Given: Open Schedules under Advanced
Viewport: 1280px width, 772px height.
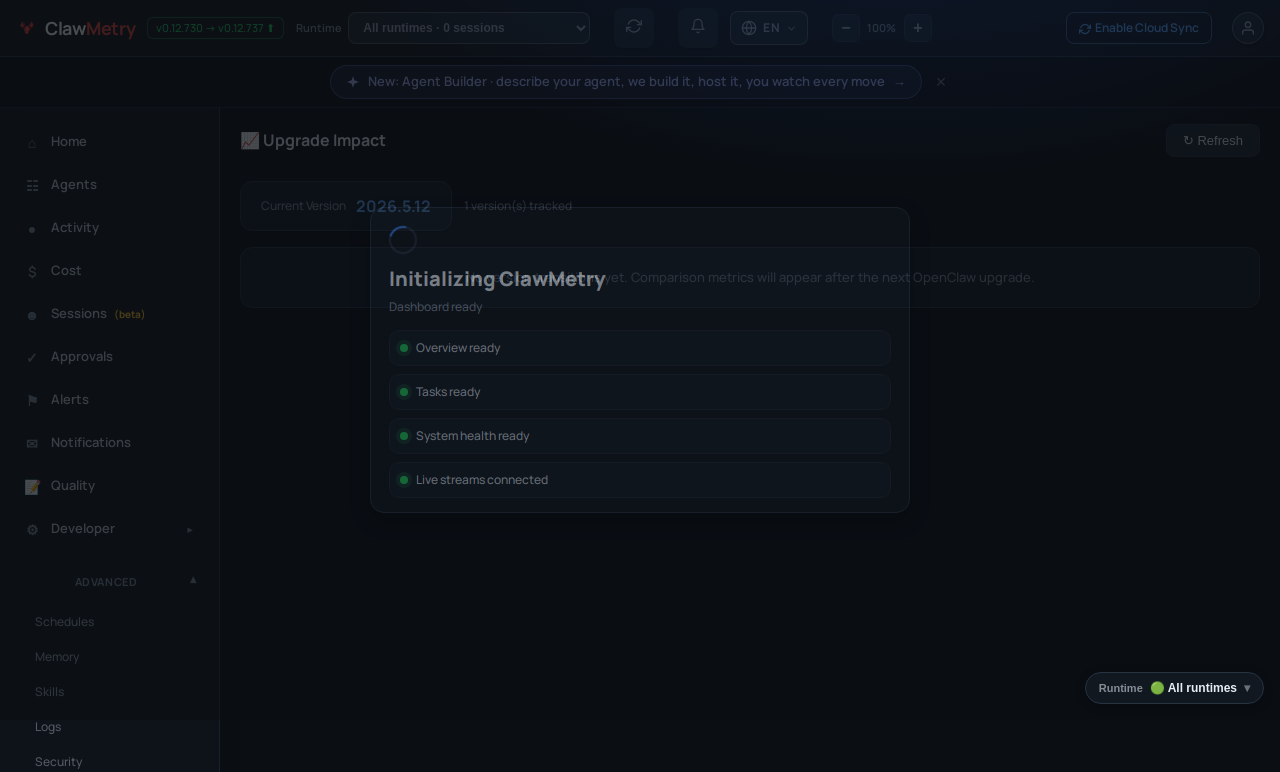Looking at the screenshot, I should 64,622.
